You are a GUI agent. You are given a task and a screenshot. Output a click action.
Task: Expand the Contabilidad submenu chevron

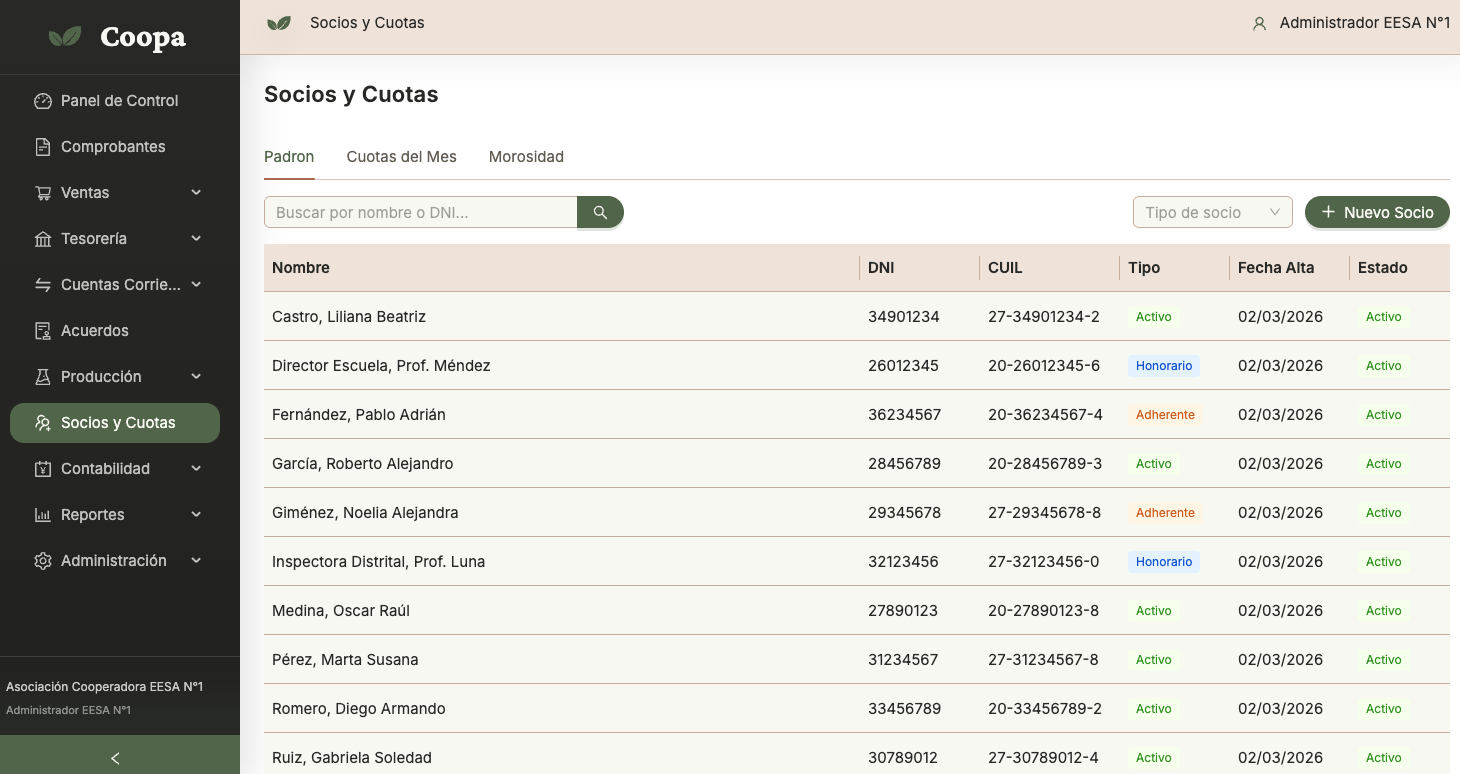point(196,469)
